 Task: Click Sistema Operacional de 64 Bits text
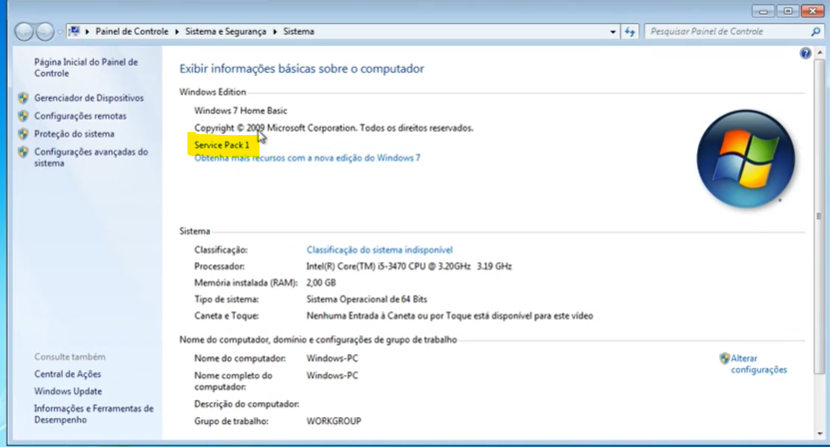pos(366,299)
